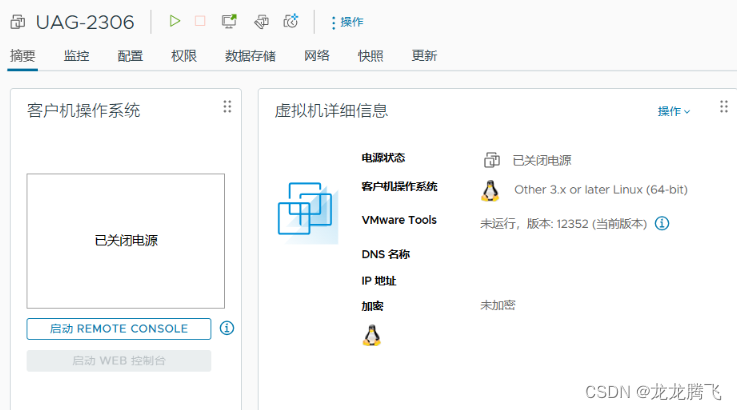Open the top Actions (操作) menu
This screenshot has height=410, width=737.
347,22
